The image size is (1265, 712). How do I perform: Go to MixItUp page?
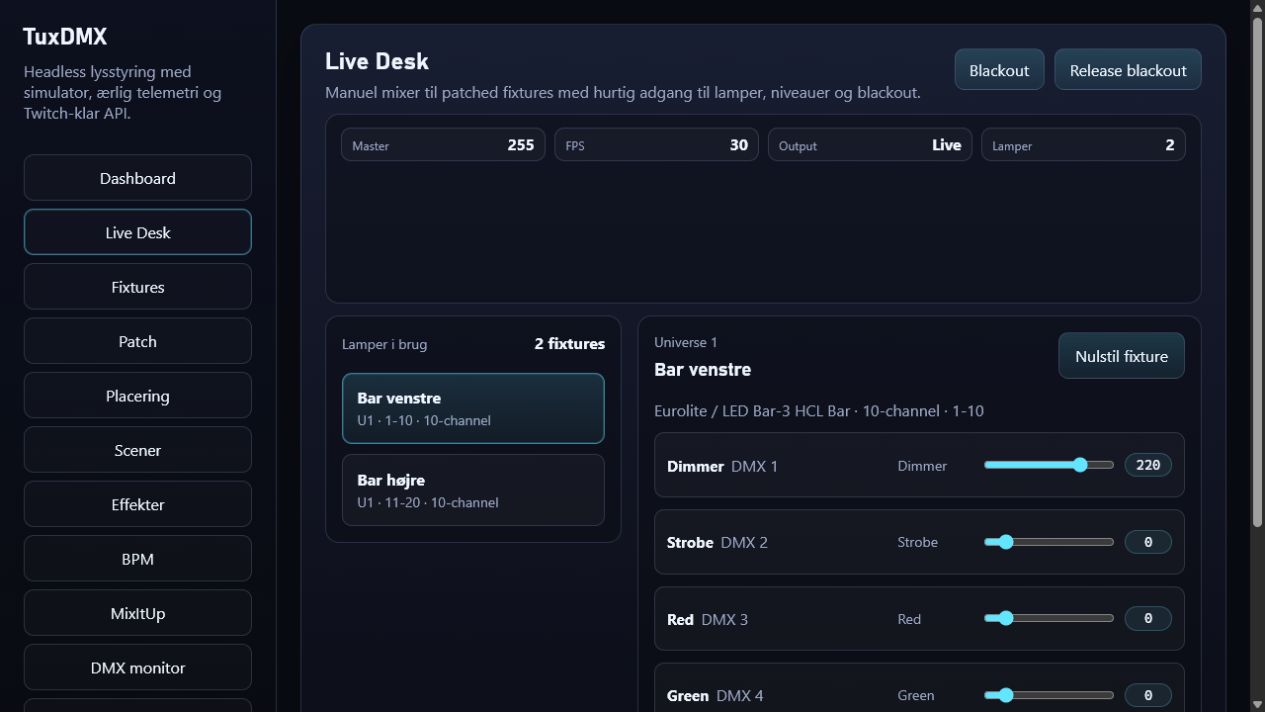pos(137,613)
